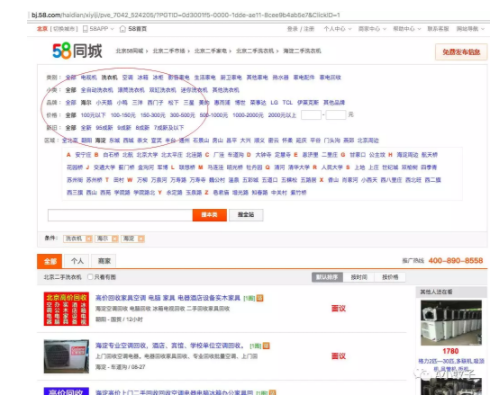Switch to the 个人 listings tab
The height and width of the screenshot is (406, 498).
click(x=77, y=261)
